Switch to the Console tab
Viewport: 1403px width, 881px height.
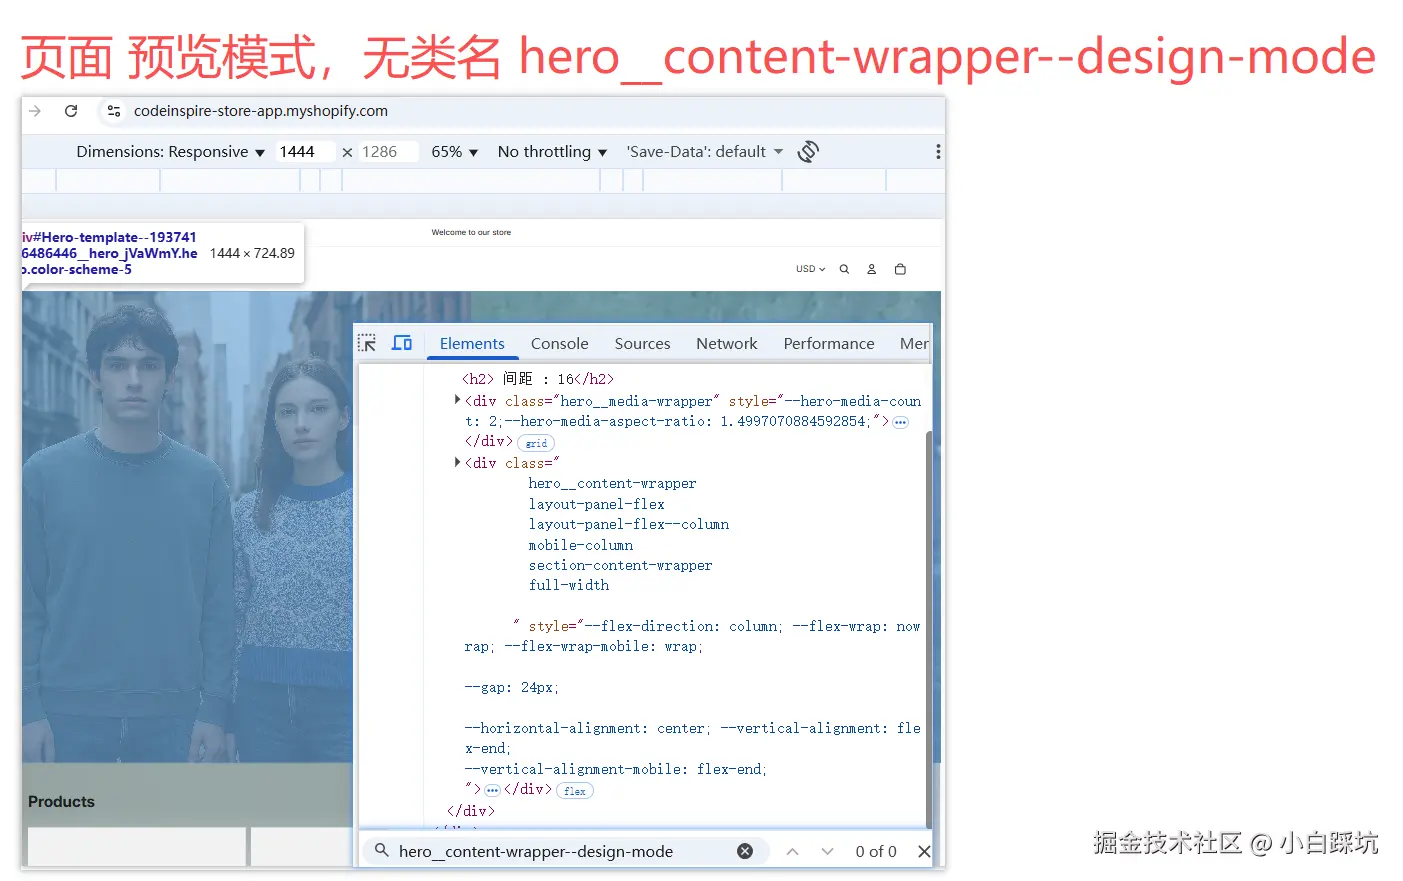click(559, 343)
